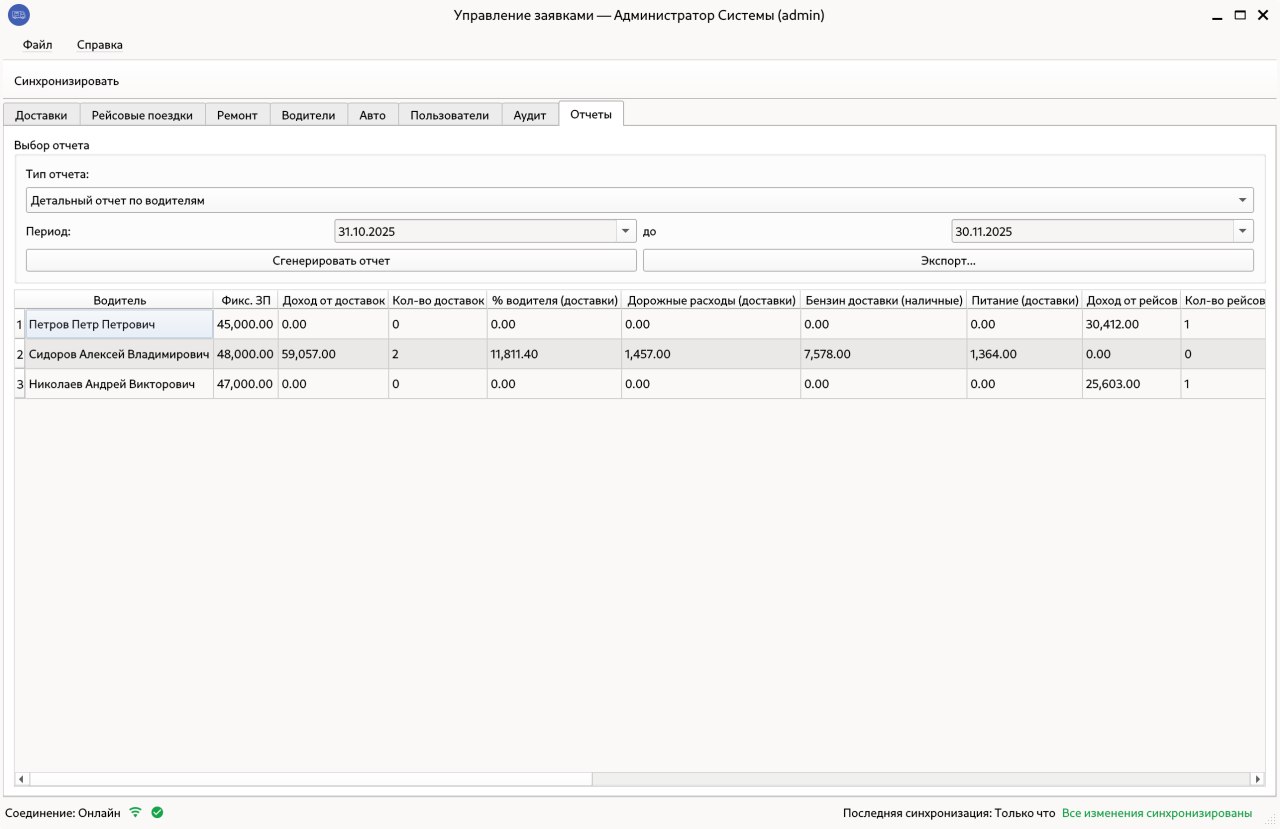Maximize the Управление заявками window
1280x829 pixels.
[x=1240, y=15]
